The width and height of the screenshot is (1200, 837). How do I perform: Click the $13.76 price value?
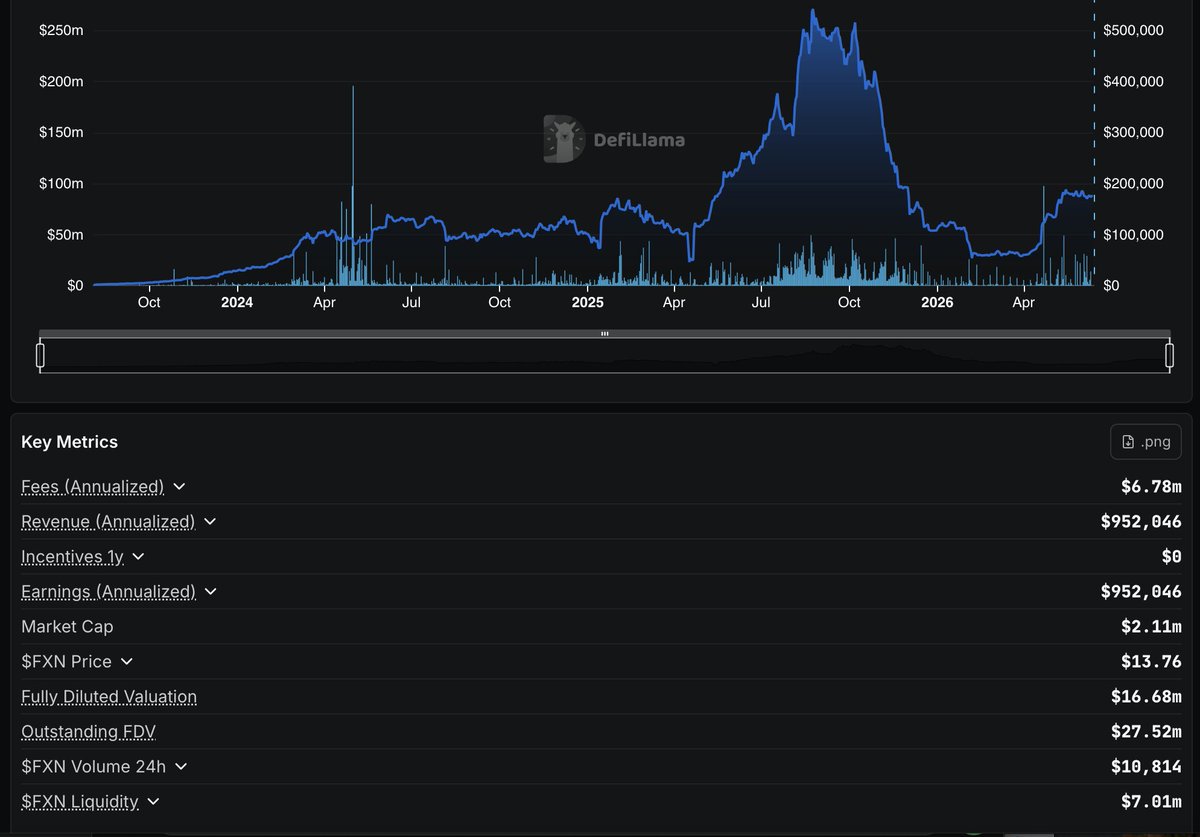[1151, 662]
